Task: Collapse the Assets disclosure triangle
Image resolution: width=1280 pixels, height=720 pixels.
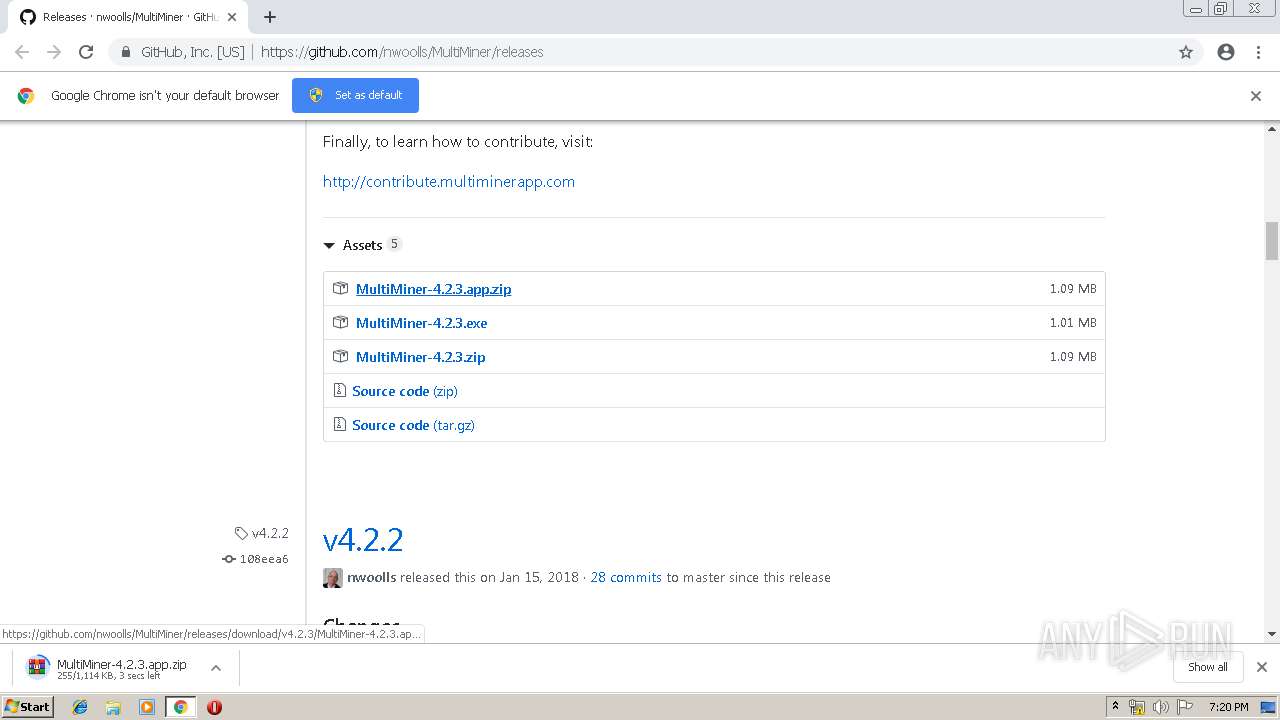Action: 329,245
